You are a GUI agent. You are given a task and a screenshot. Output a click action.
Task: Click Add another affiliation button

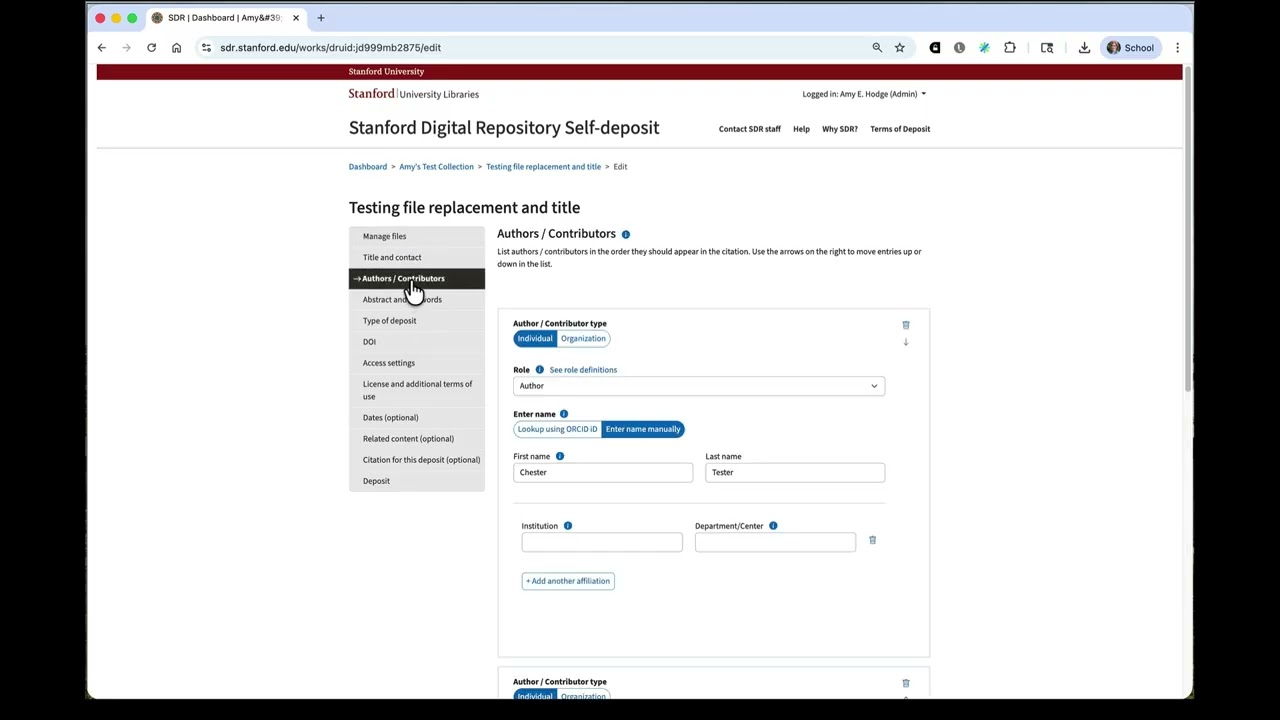568,581
